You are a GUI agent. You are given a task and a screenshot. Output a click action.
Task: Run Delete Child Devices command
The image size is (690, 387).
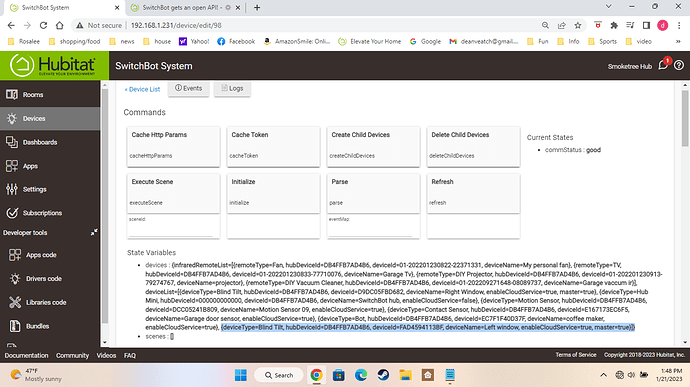click(473, 147)
